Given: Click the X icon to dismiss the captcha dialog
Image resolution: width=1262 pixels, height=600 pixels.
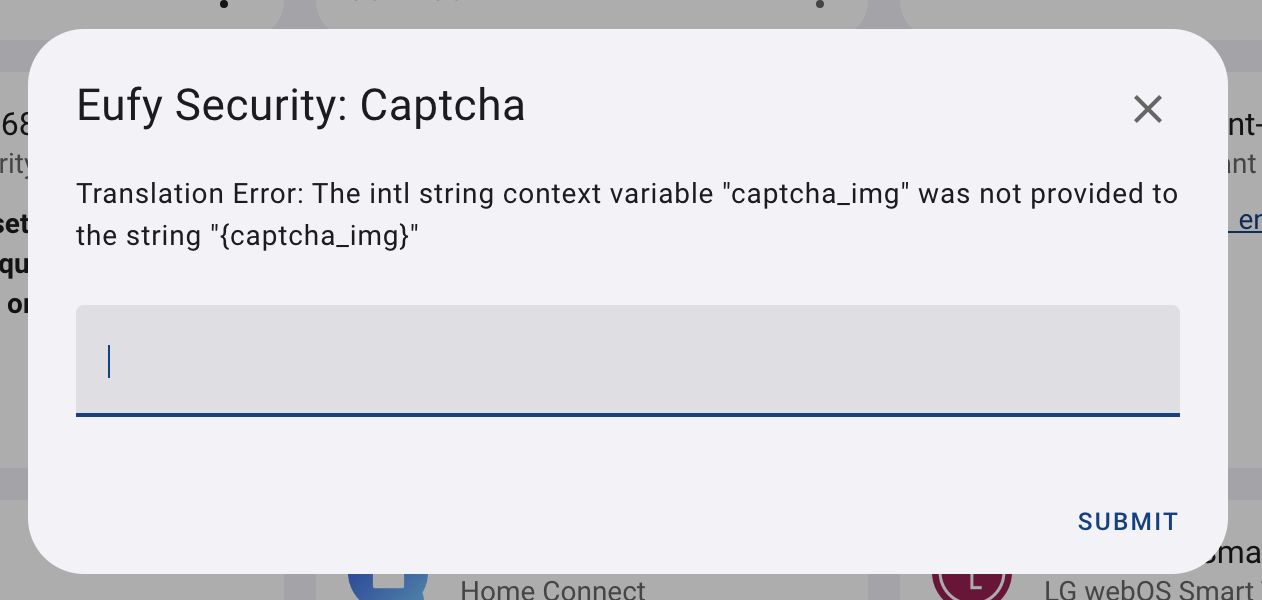Looking at the screenshot, I should (1147, 109).
